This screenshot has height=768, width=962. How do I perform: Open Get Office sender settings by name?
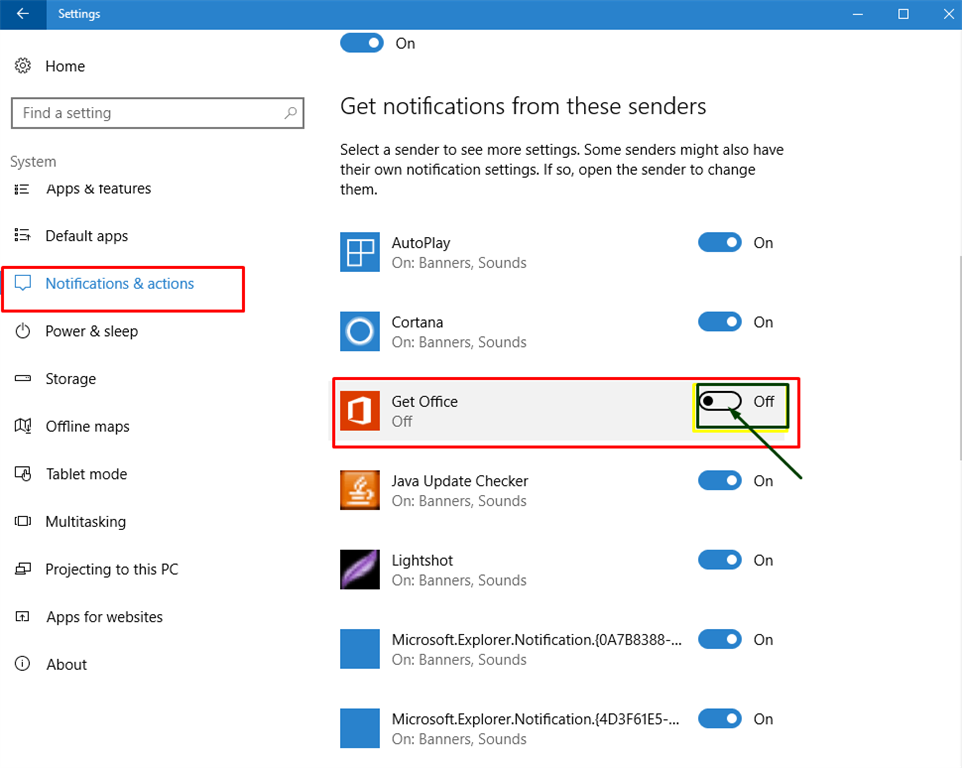click(x=425, y=401)
